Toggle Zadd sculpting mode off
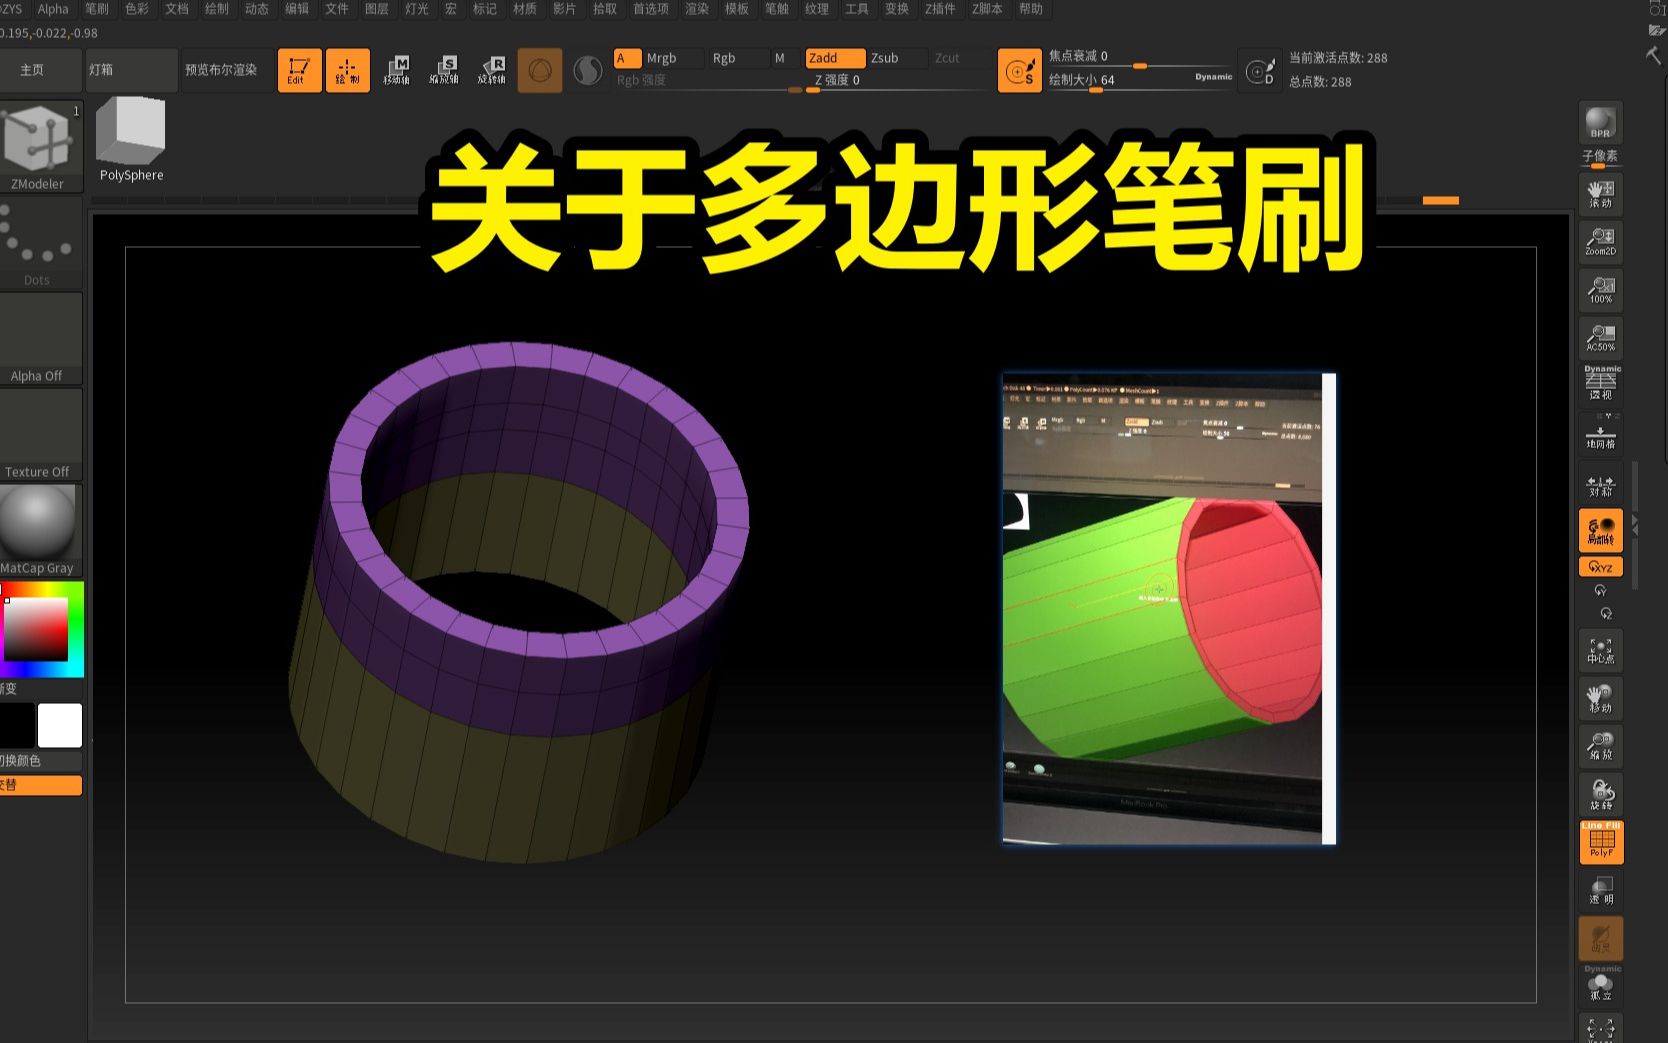1668x1043 pixels. coord(833,58)
